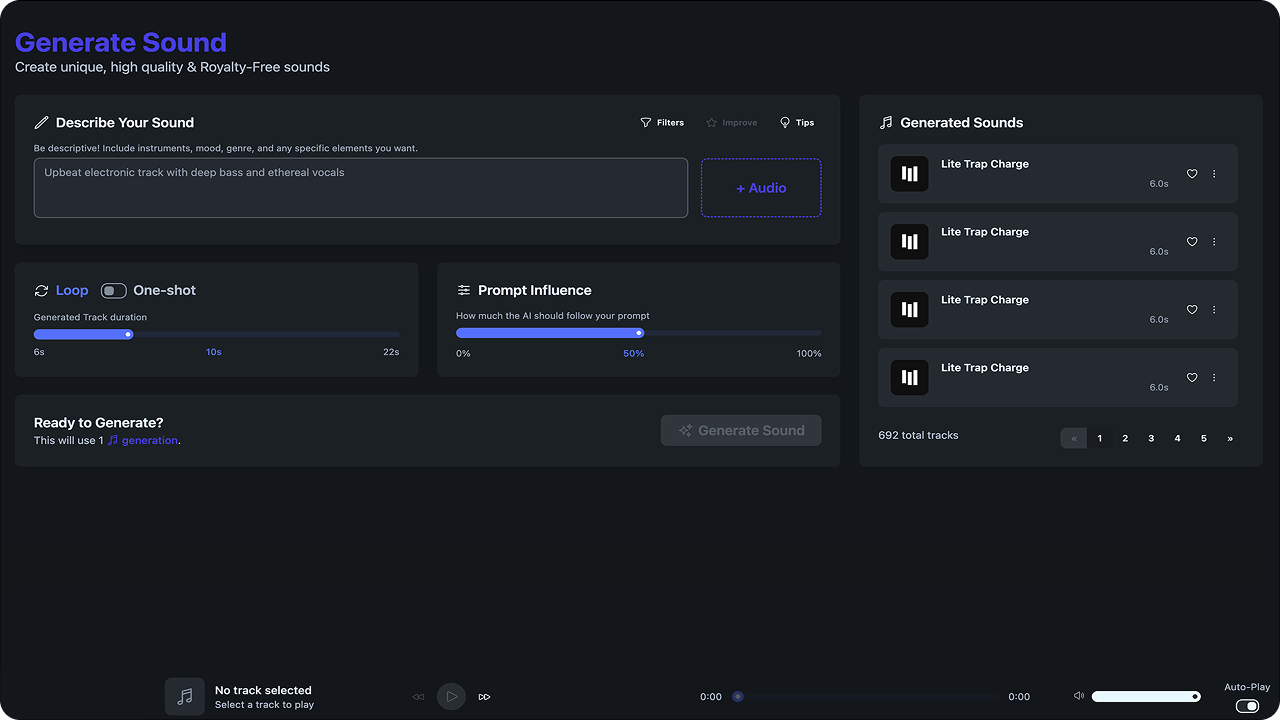Open the Filters options

pyautogui.click(x=662, y=123)
